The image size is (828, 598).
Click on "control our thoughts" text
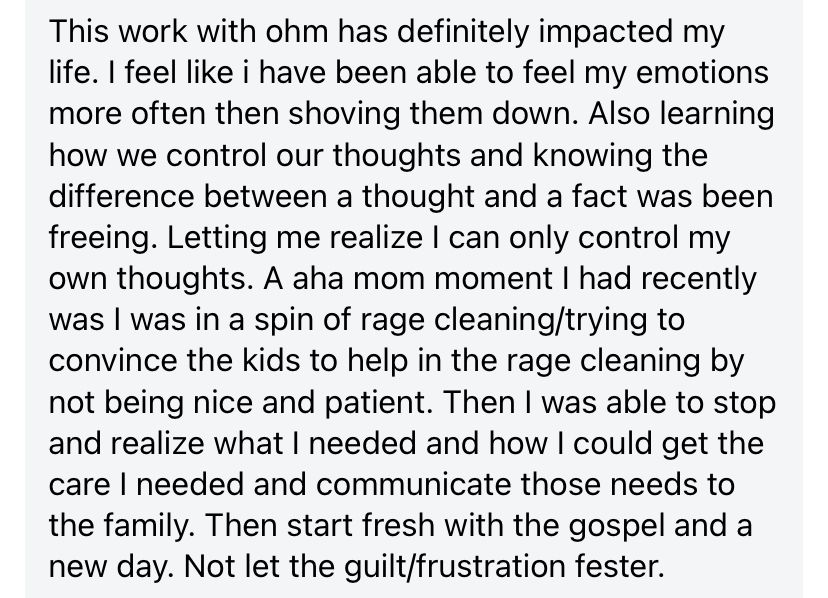coord(313,156)
